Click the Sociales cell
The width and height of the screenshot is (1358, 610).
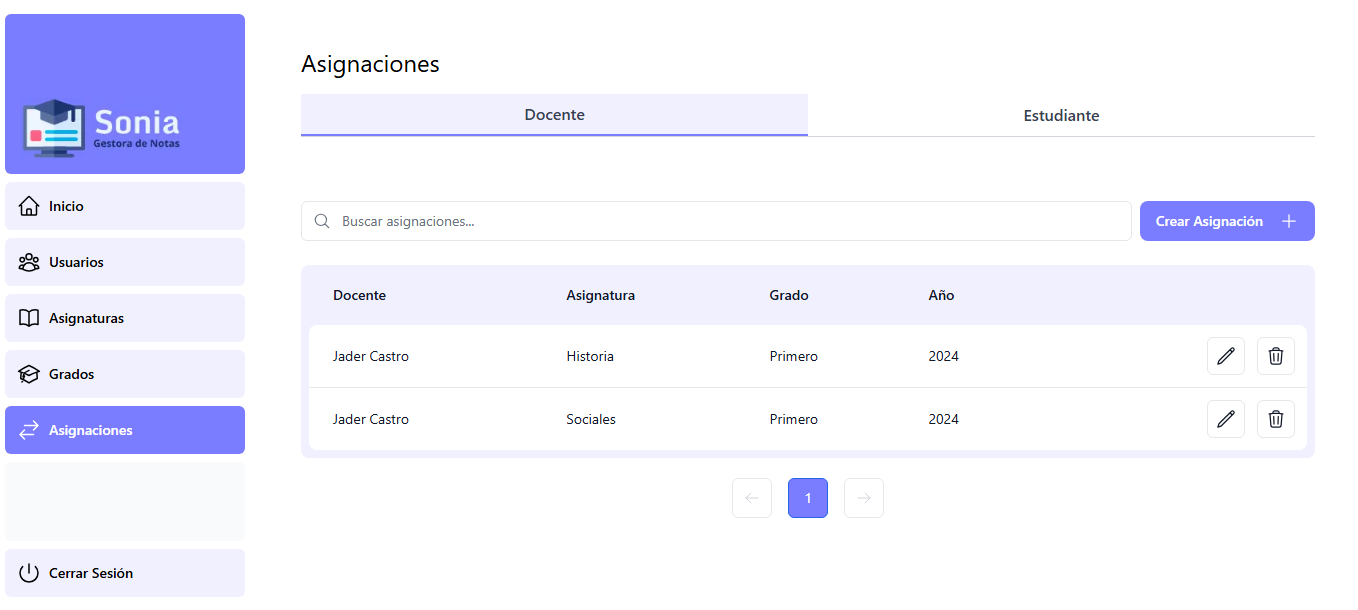pos(591,419)
